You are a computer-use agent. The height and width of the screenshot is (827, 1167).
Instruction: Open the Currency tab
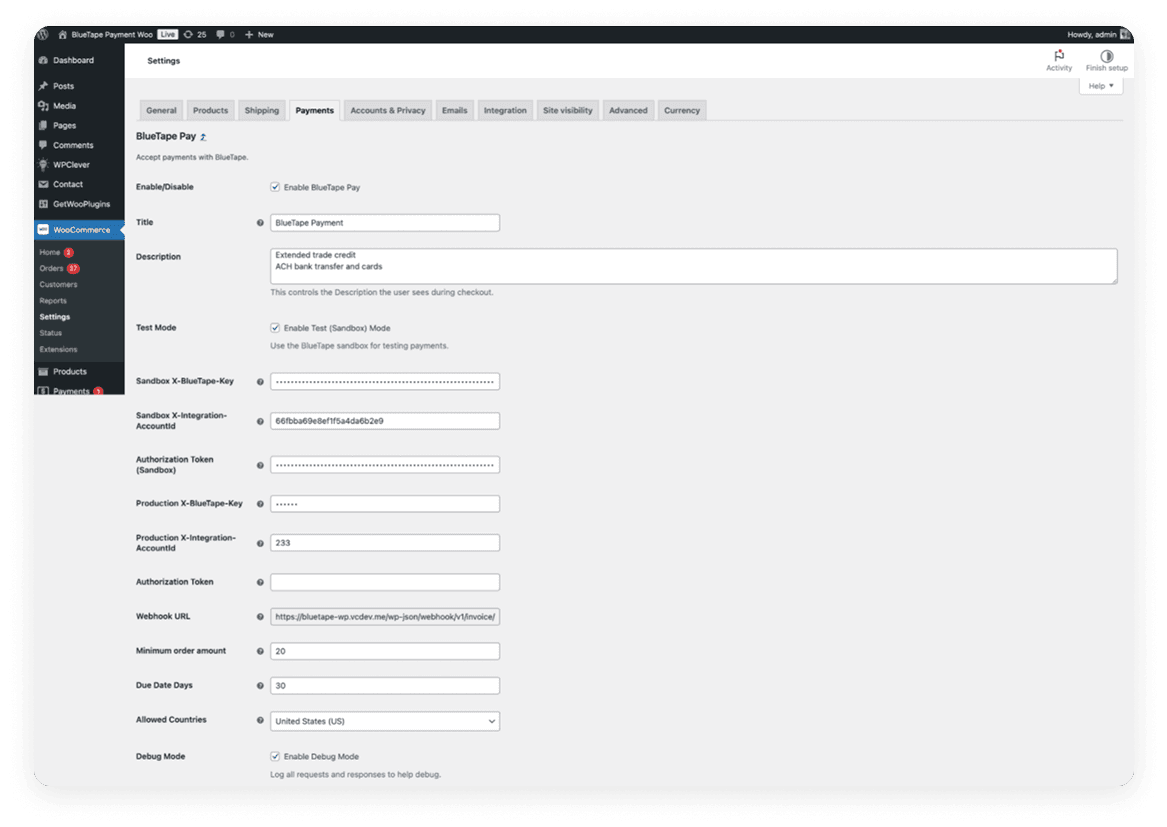(x=682, y=110)
